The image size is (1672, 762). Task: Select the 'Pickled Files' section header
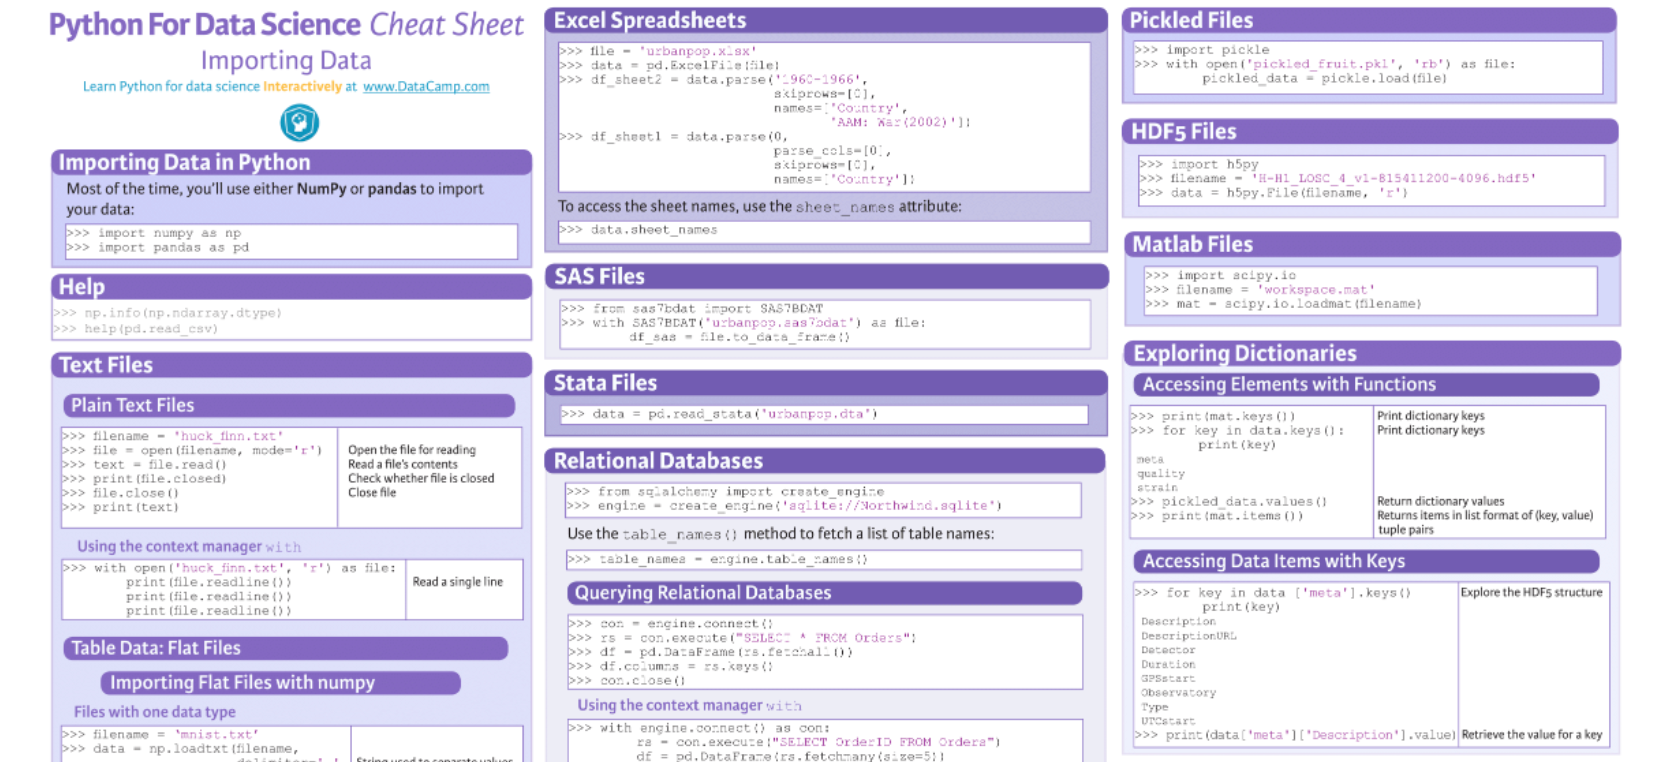1368,20
